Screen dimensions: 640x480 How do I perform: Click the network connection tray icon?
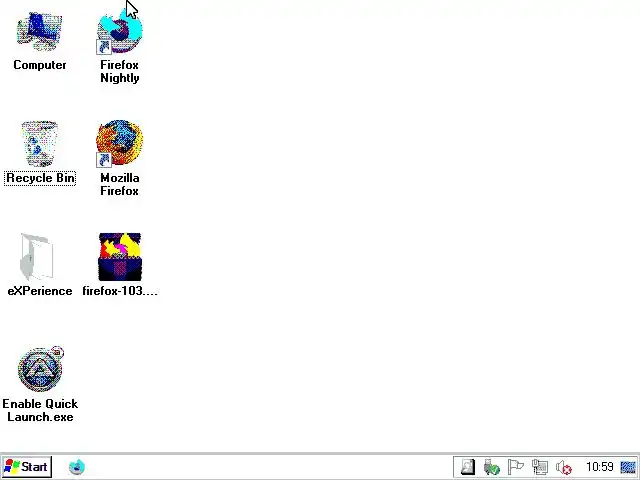click(540, 467)
